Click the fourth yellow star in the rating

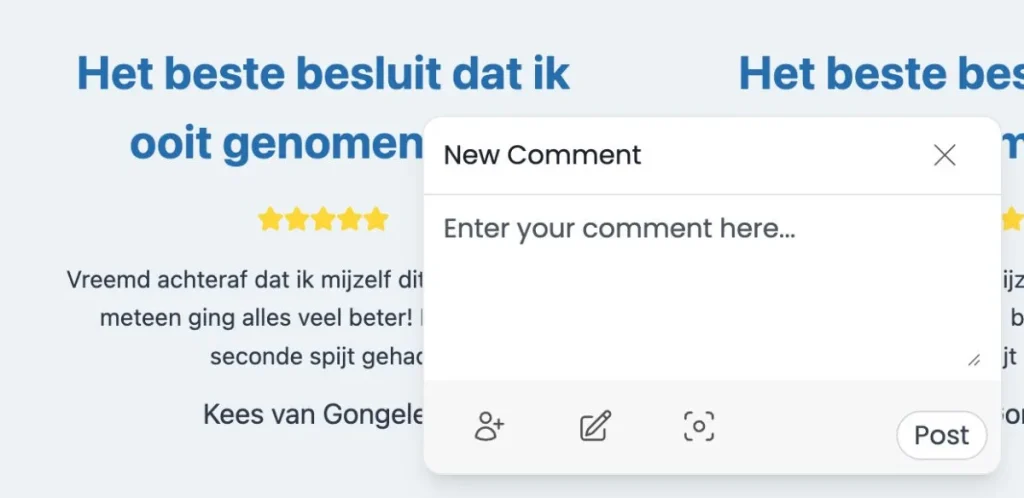click(349, 219)
